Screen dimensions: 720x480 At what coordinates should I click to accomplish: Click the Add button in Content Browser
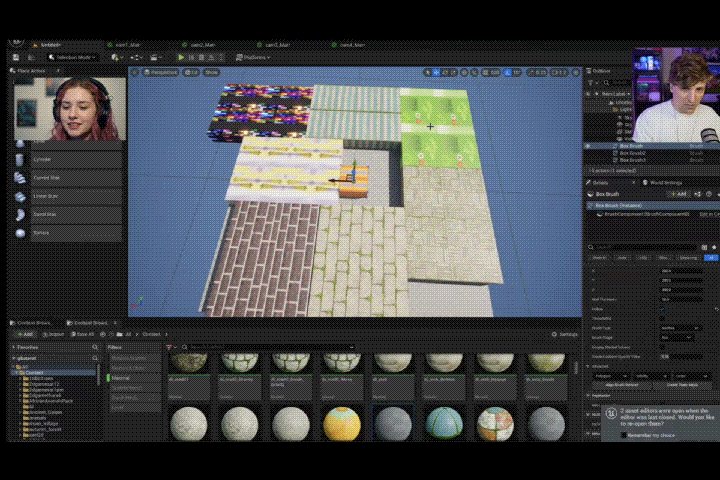tap(24, 334)
